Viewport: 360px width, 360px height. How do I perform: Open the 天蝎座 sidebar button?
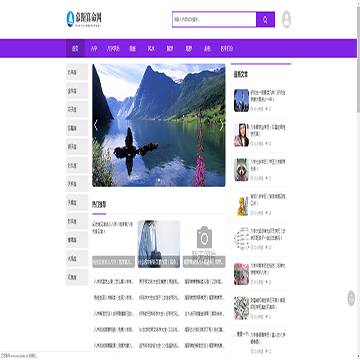(77, 203)
